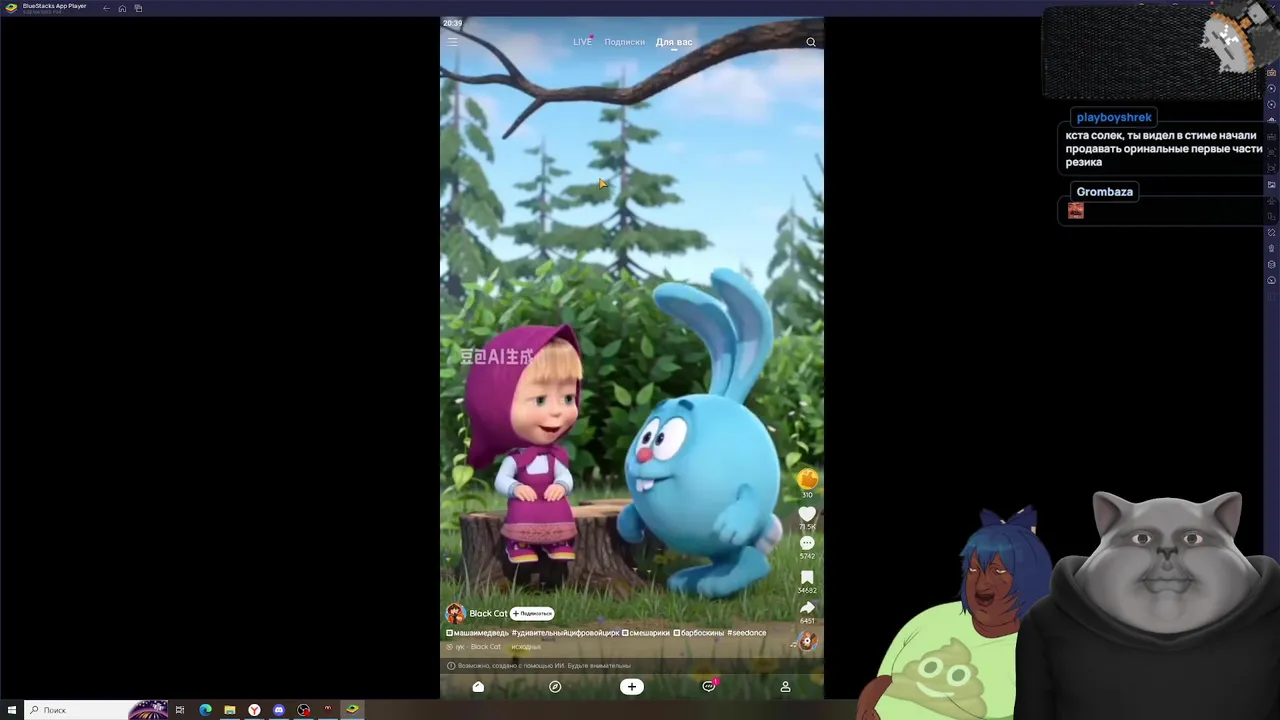Viewport: 1280px width, 720px height.
Task: Open the #удивительныйцифровойцирк hashtag
Action: [x=565, y=633]
